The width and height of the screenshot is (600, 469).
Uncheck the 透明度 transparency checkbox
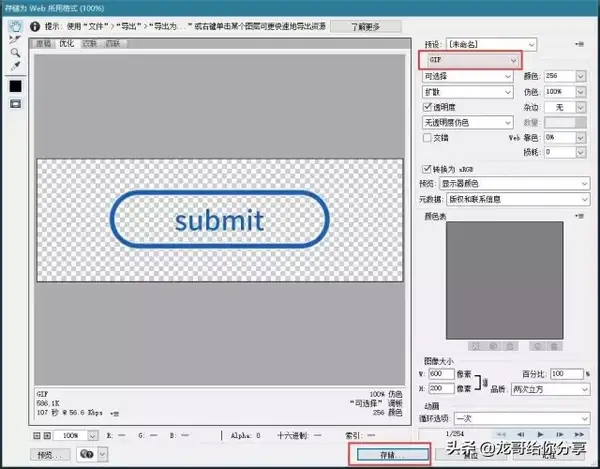pyautogui.click(x=428, y=107)
